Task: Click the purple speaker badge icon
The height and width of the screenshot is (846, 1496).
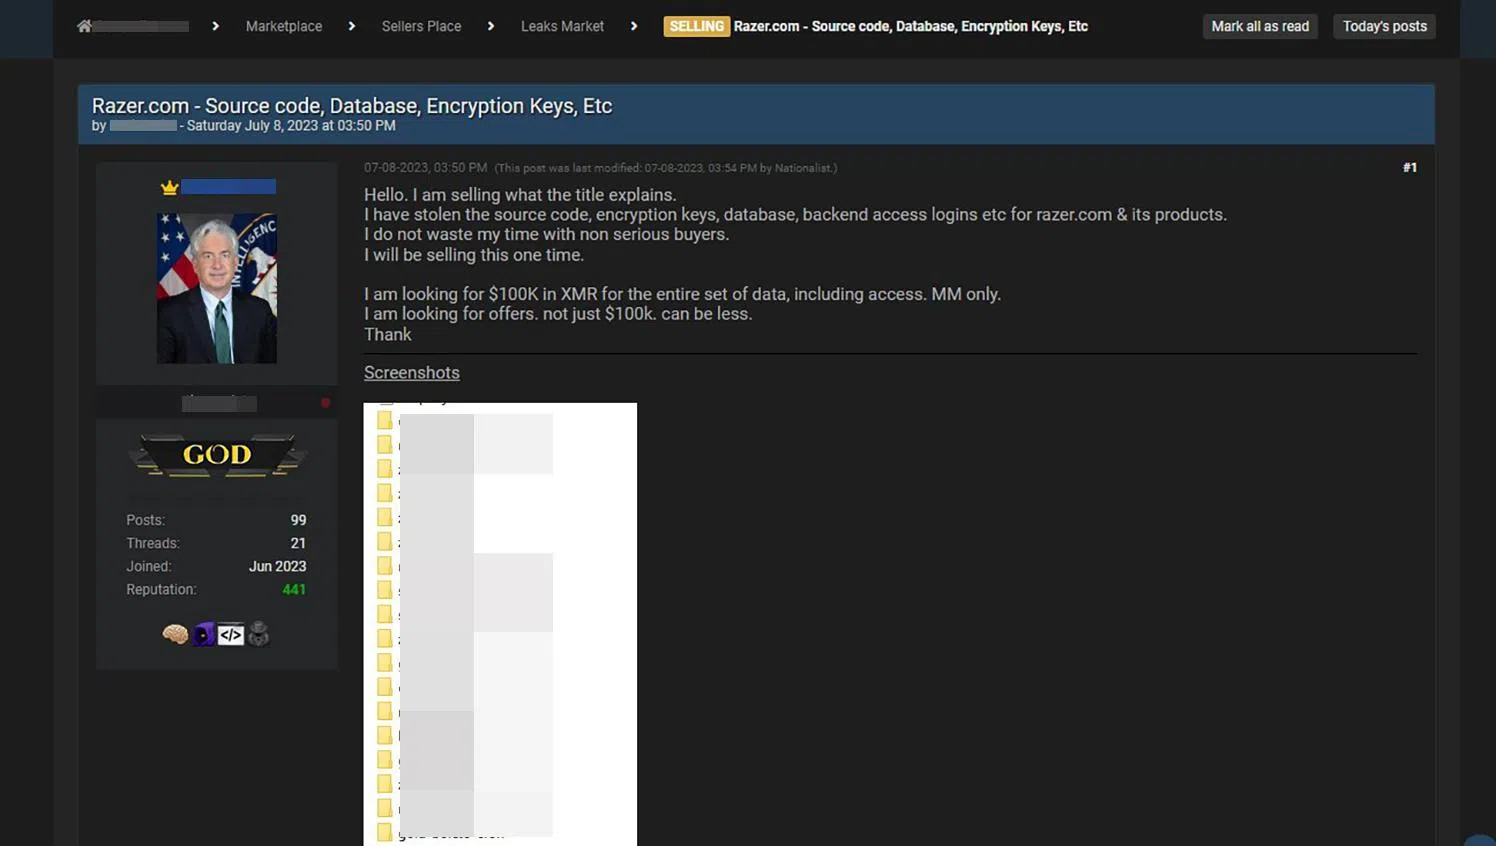Action: [204, 634]
